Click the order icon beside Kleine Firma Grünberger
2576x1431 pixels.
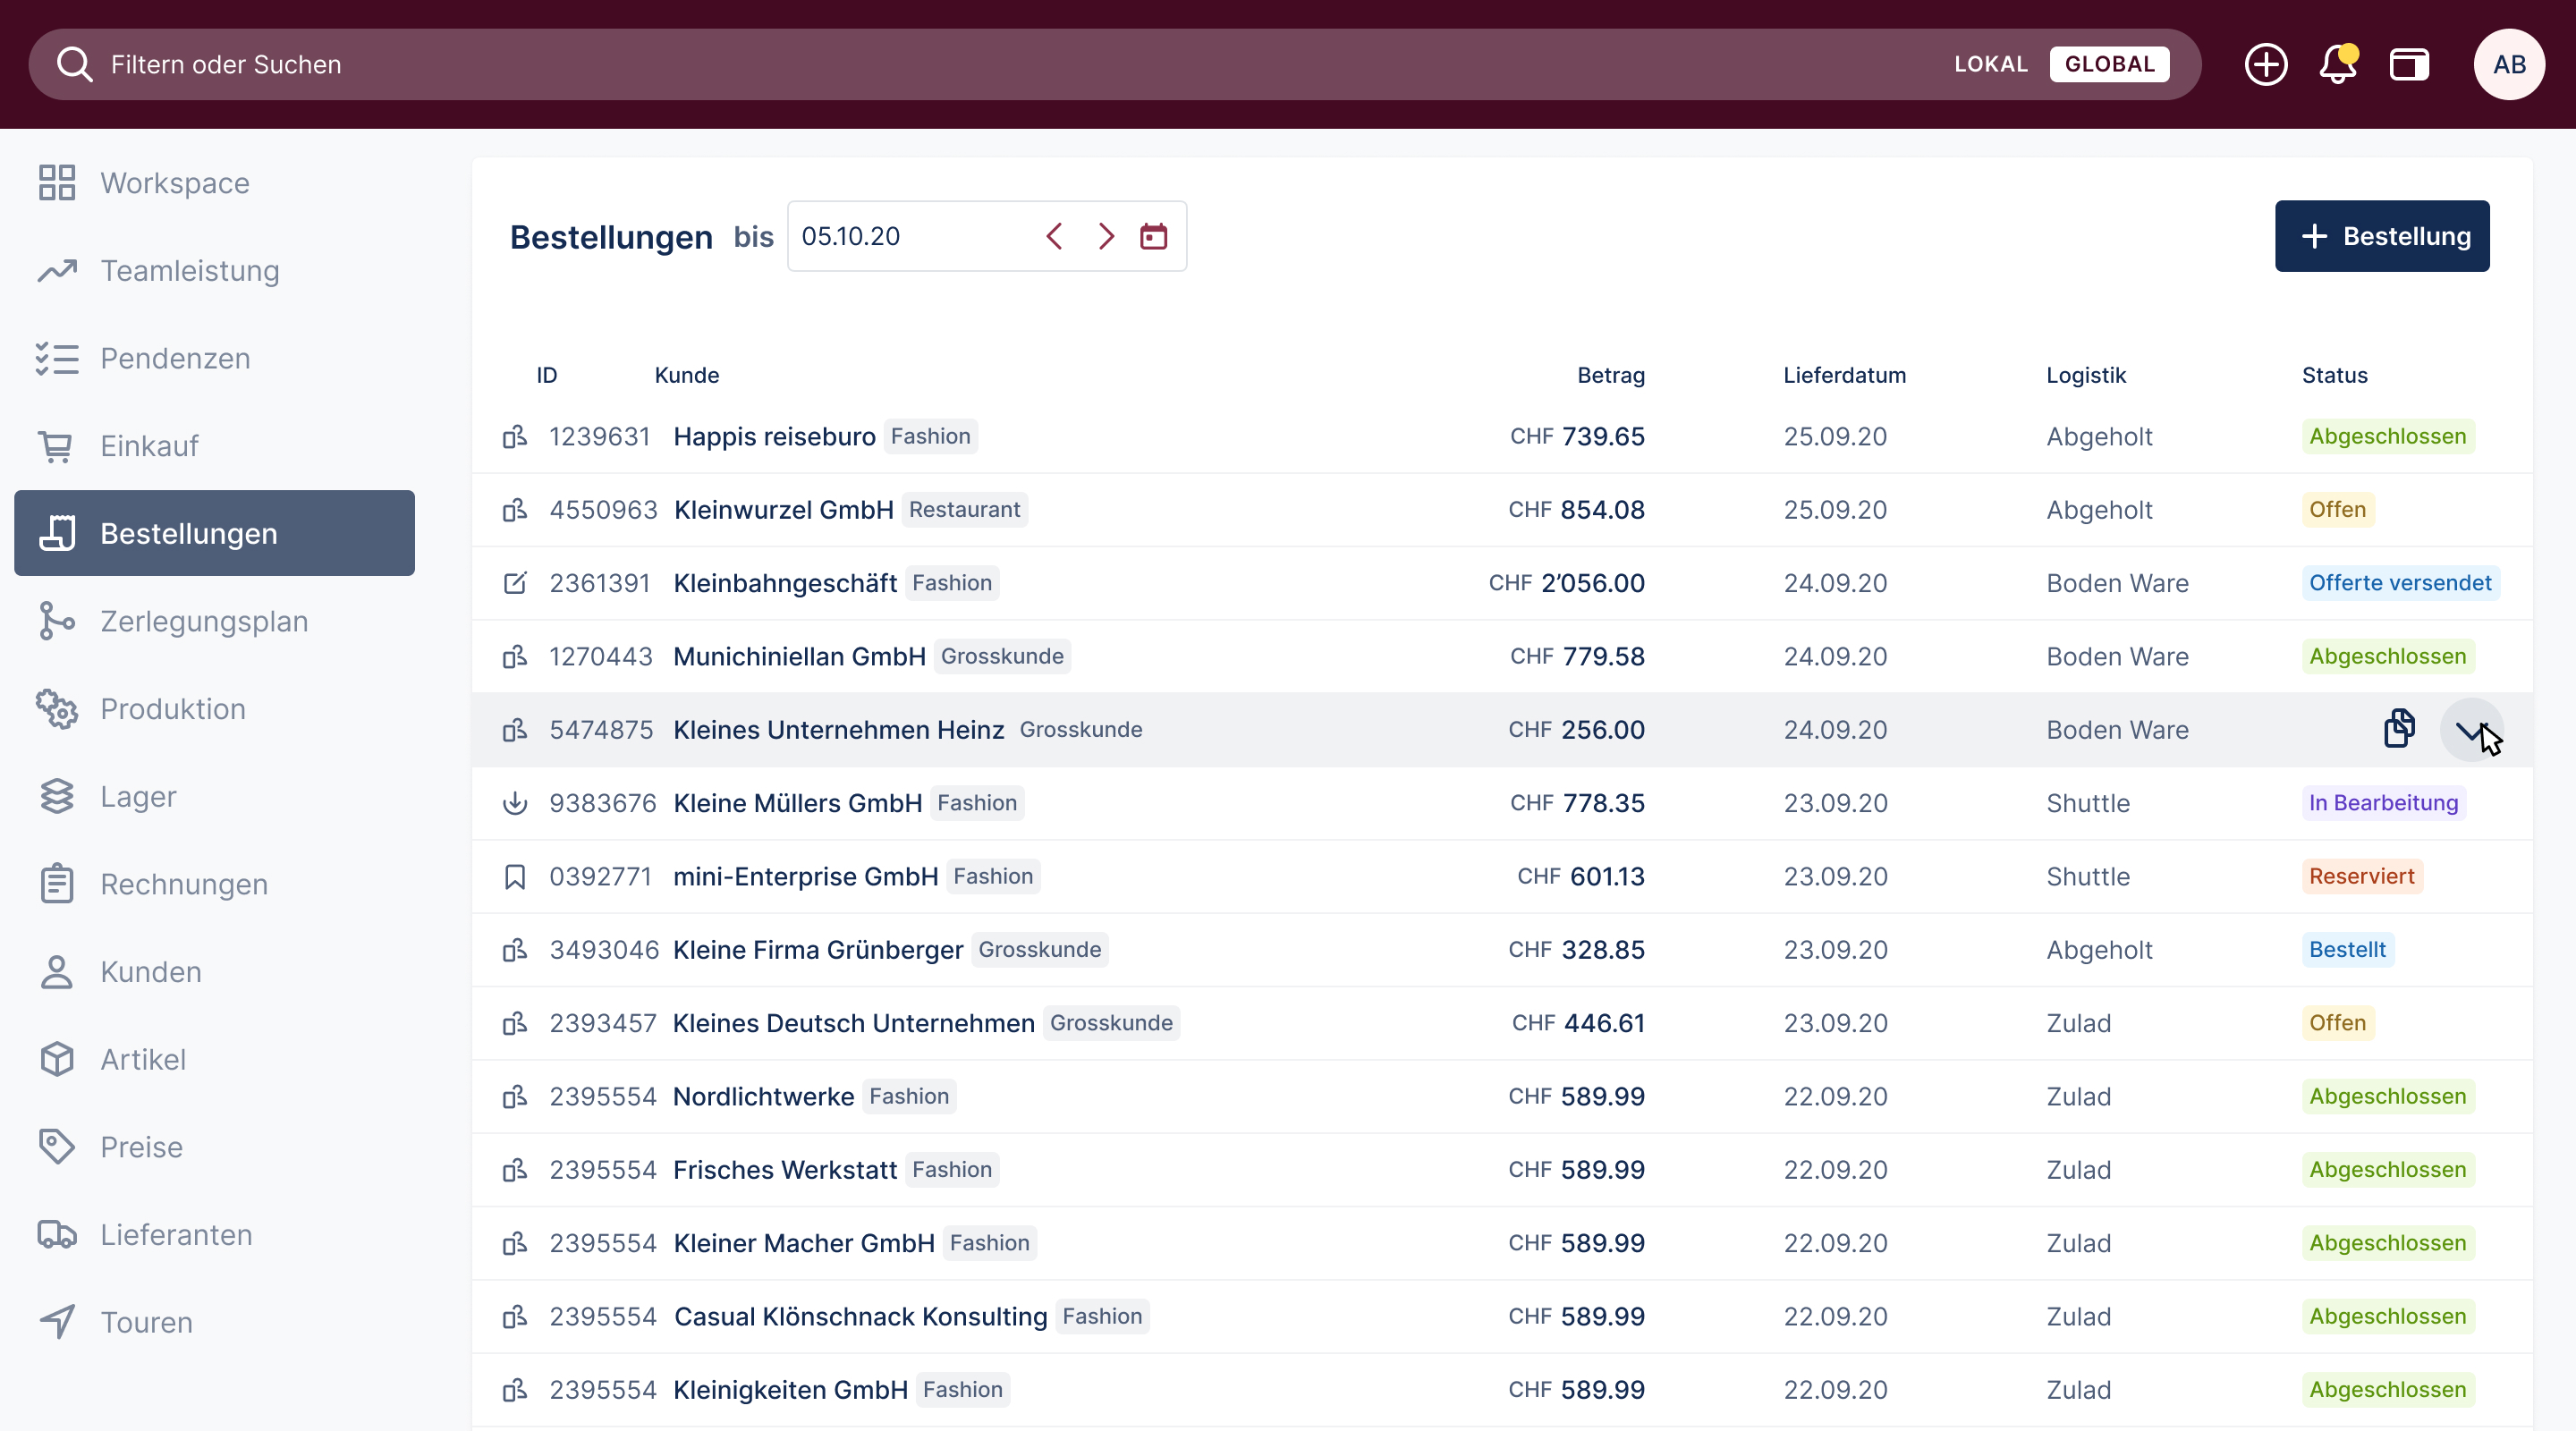(515, 950)
